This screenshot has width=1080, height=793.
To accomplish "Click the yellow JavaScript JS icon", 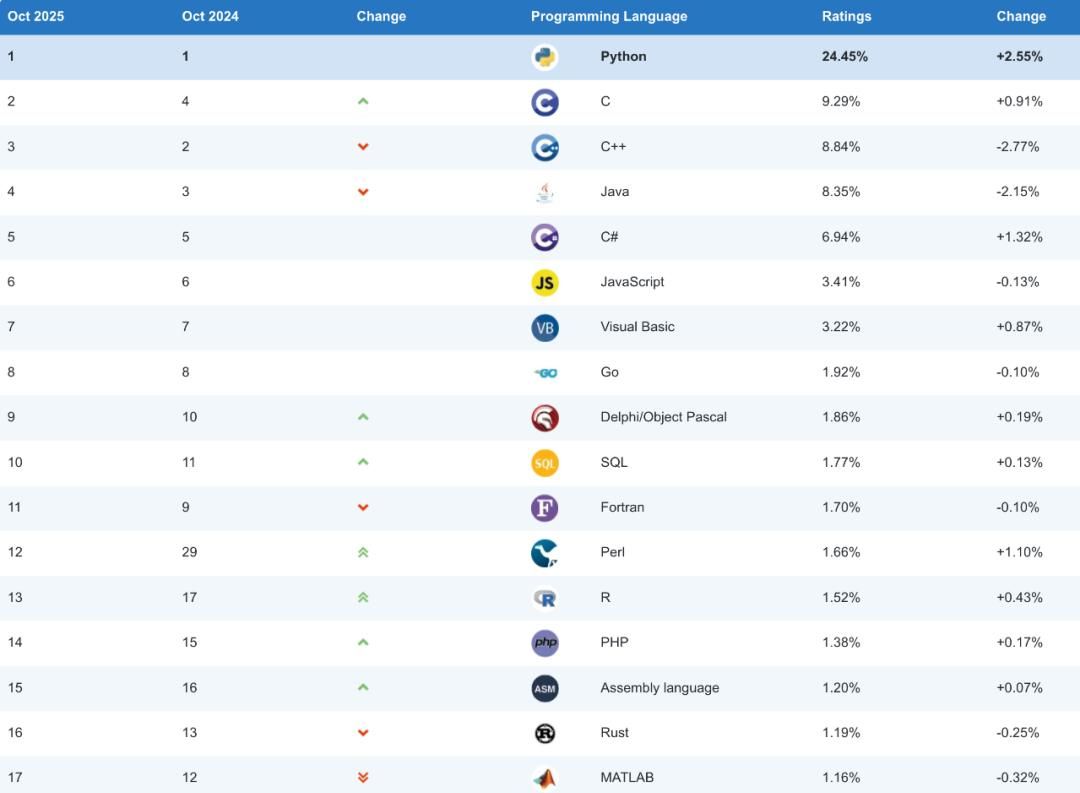I will point(544,282).
